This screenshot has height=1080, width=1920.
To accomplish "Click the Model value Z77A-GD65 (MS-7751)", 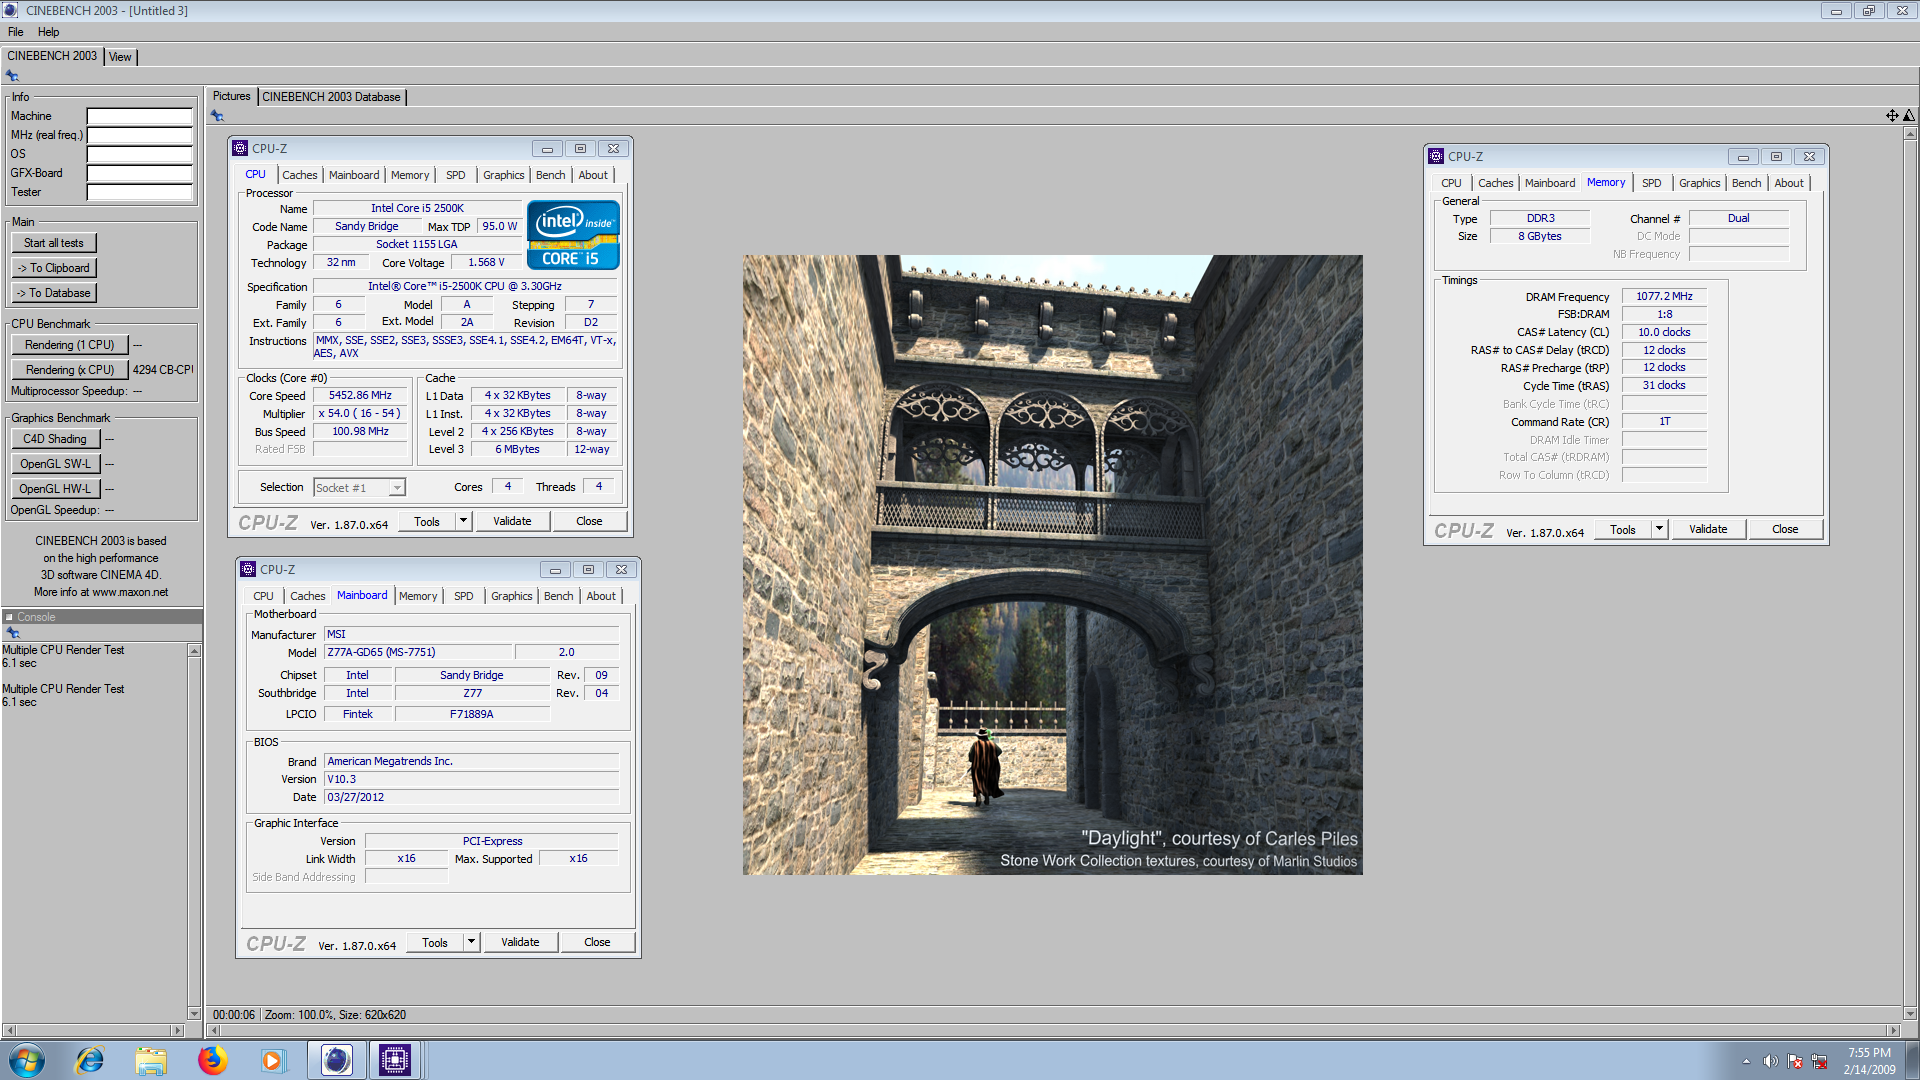I will pyautogui.click(x=418, y=652).
